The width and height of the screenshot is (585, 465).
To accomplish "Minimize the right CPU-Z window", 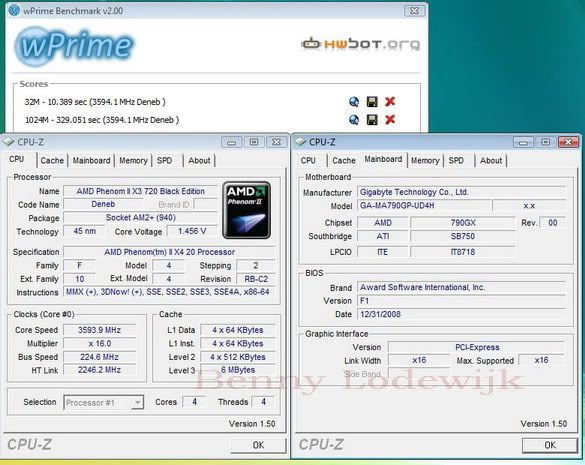I will [x=523, y=142].
